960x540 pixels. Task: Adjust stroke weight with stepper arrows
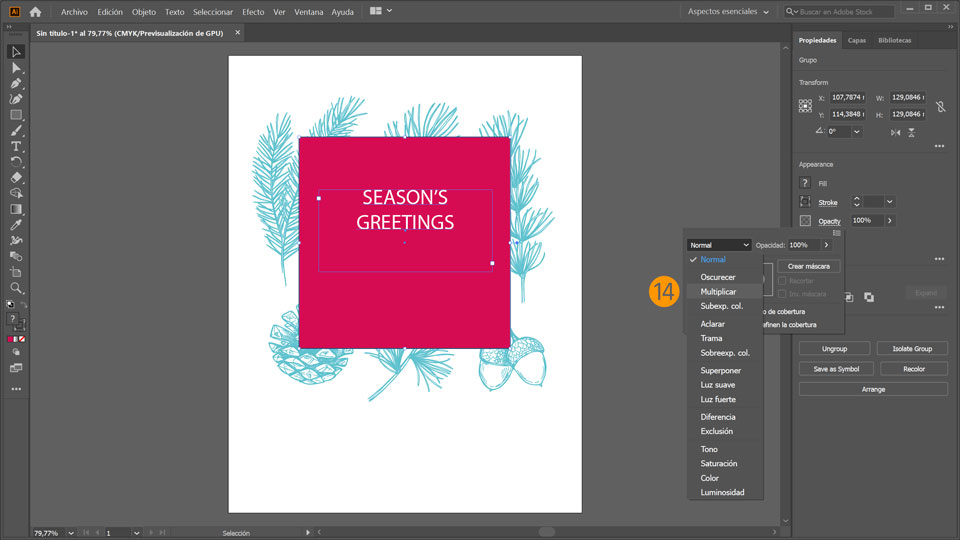pos(857,201)
